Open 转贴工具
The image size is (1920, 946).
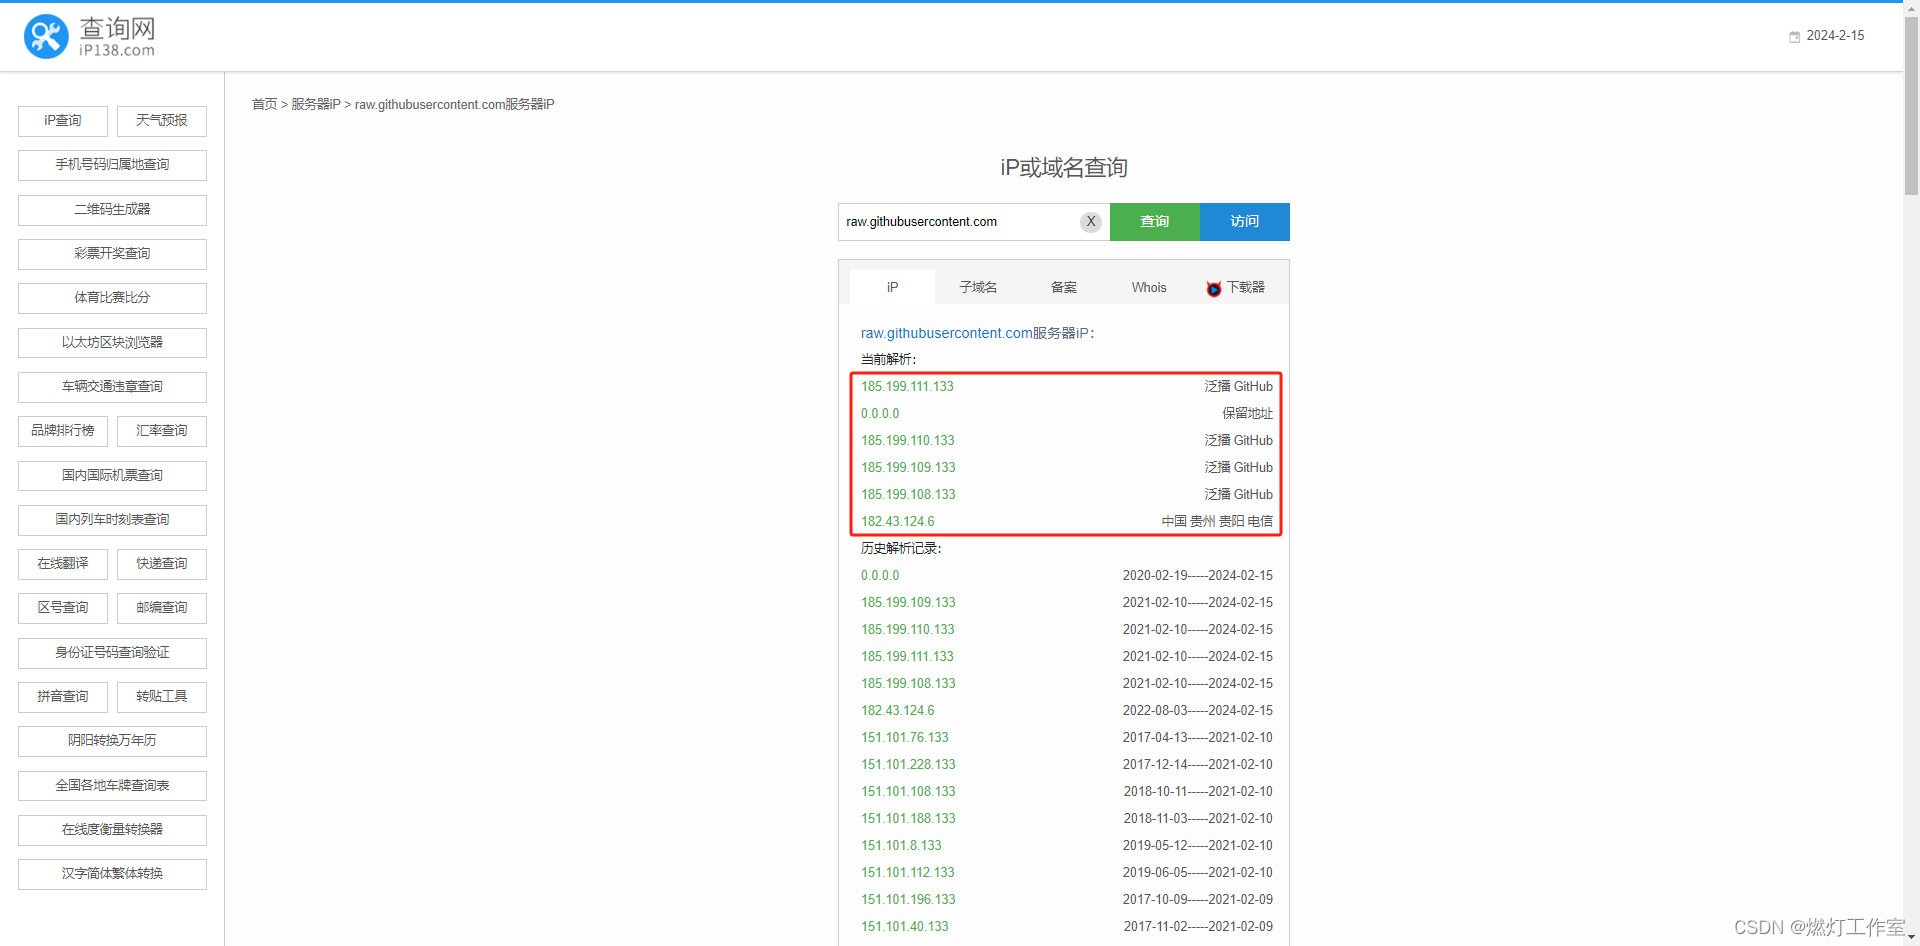coord(162,697)
